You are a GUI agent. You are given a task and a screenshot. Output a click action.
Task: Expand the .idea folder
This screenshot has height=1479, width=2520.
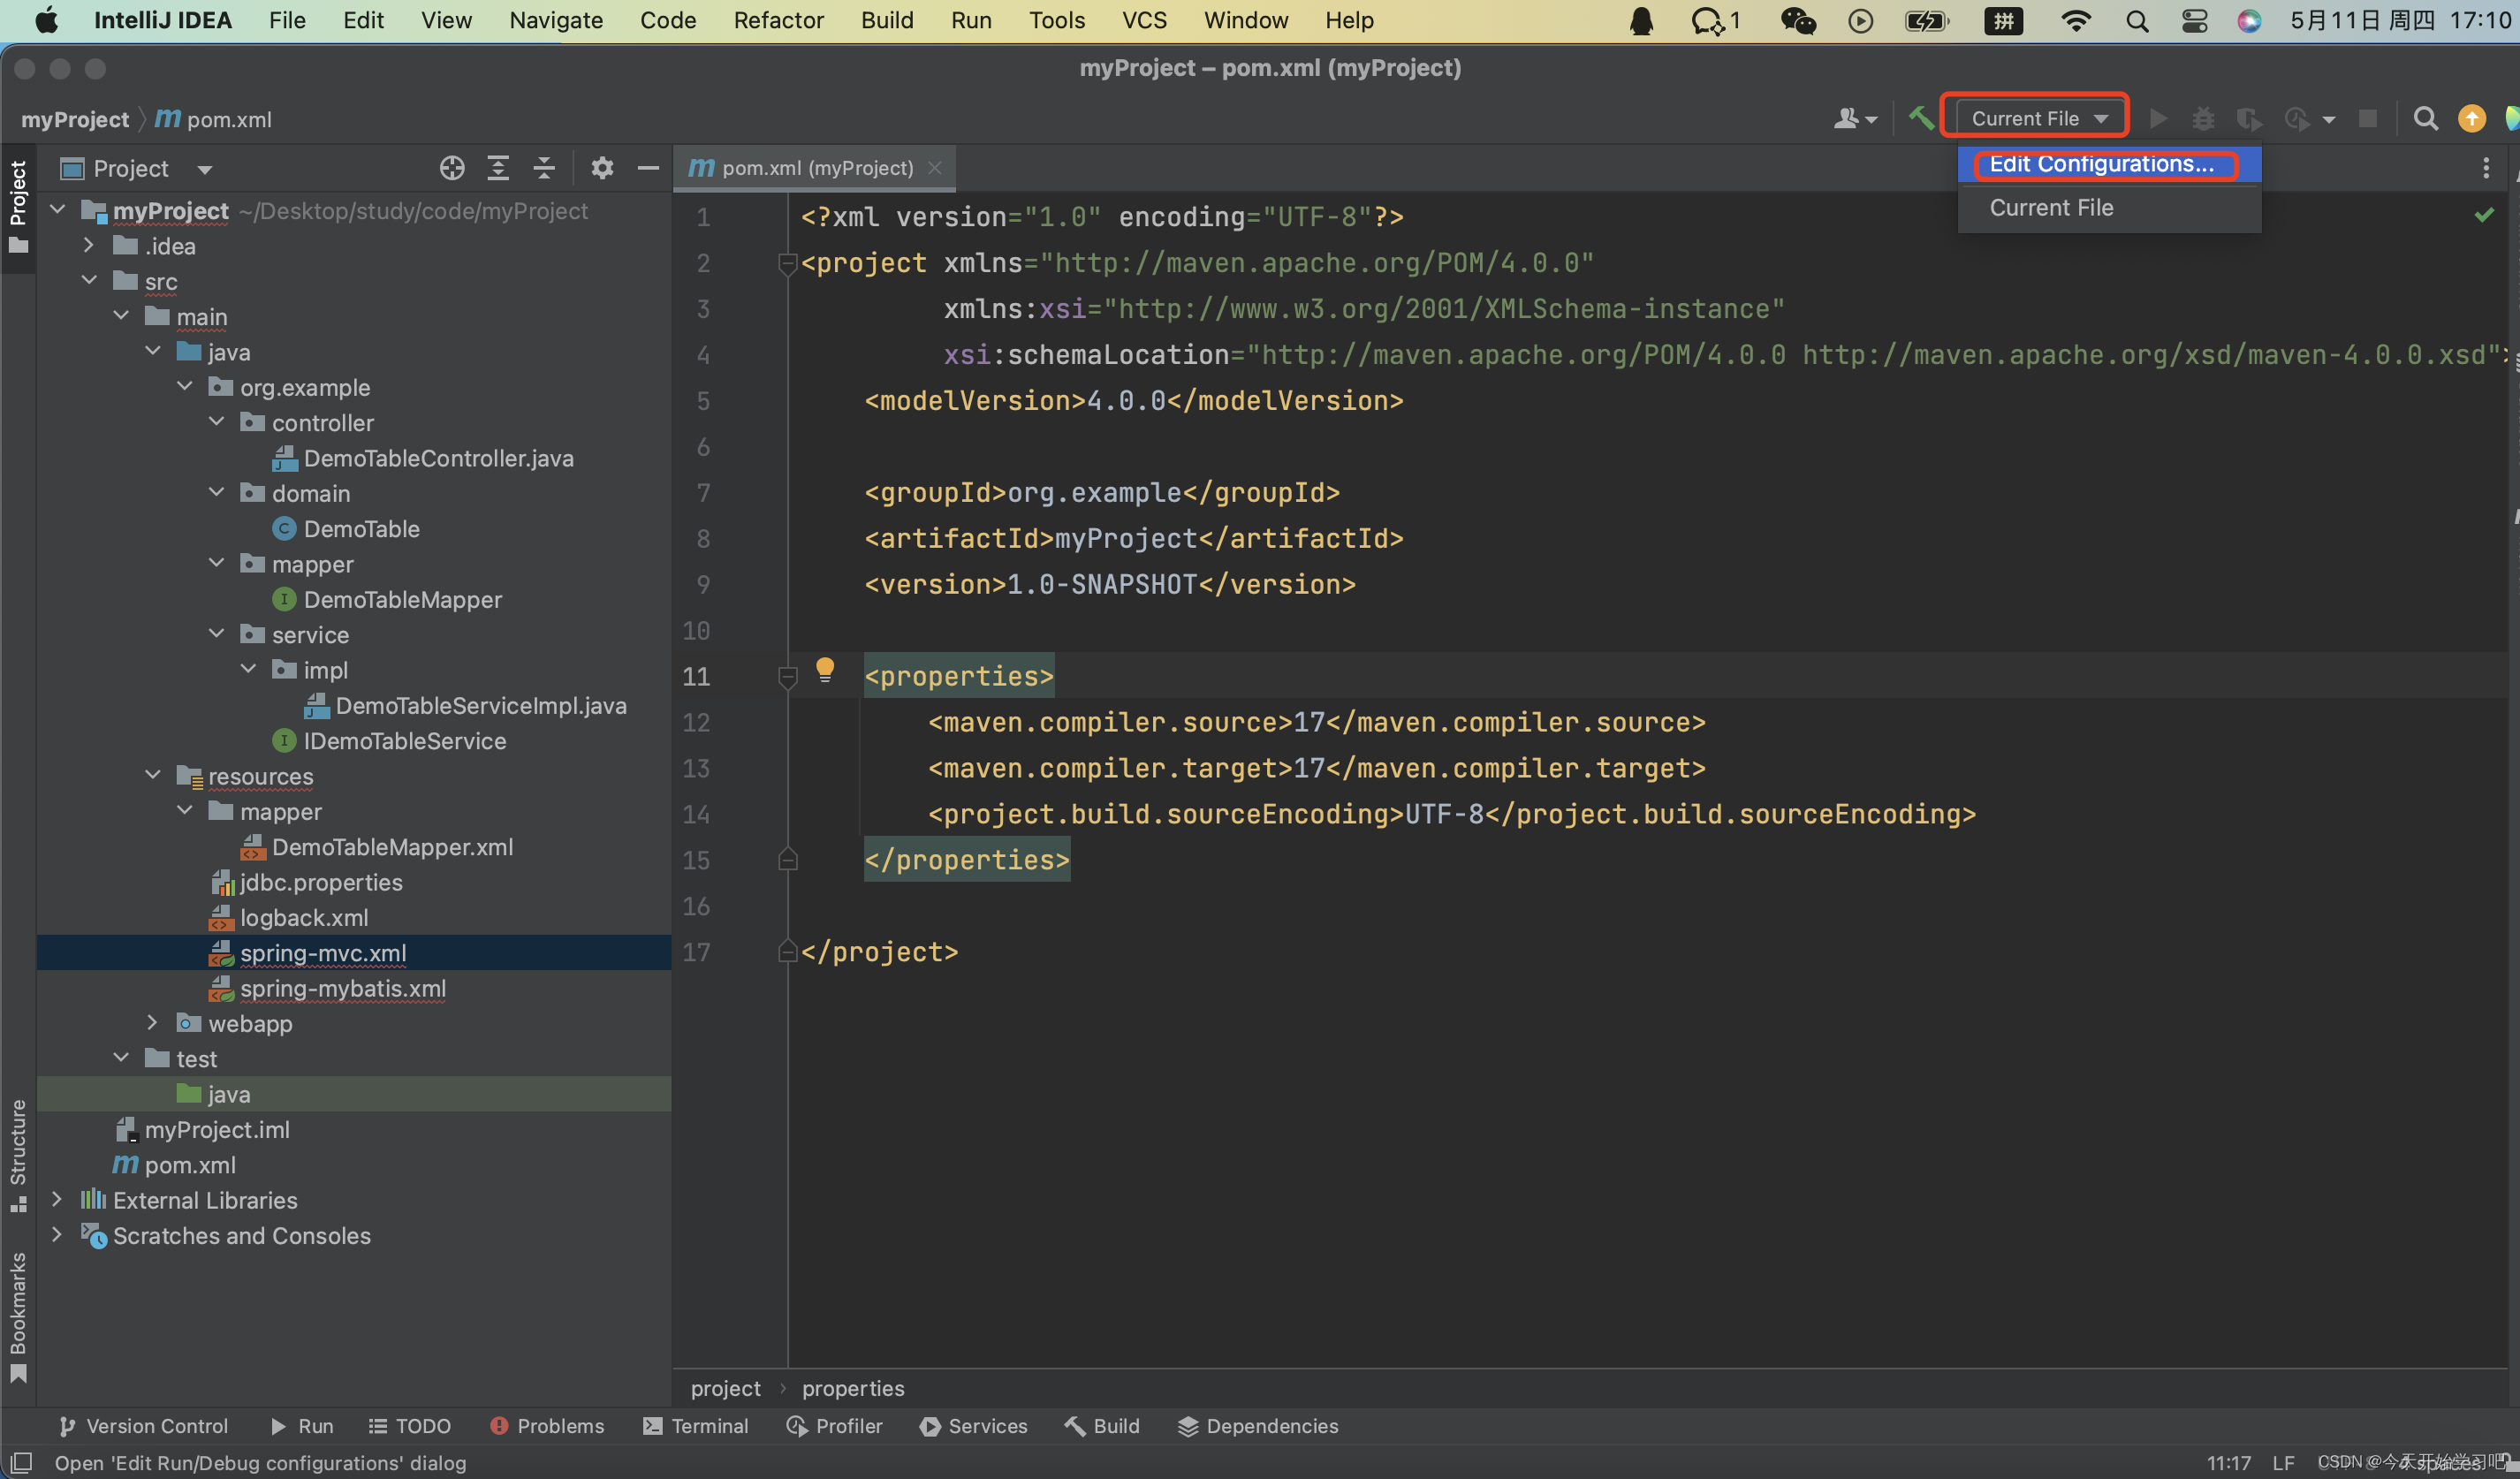[x=88, y=245]
